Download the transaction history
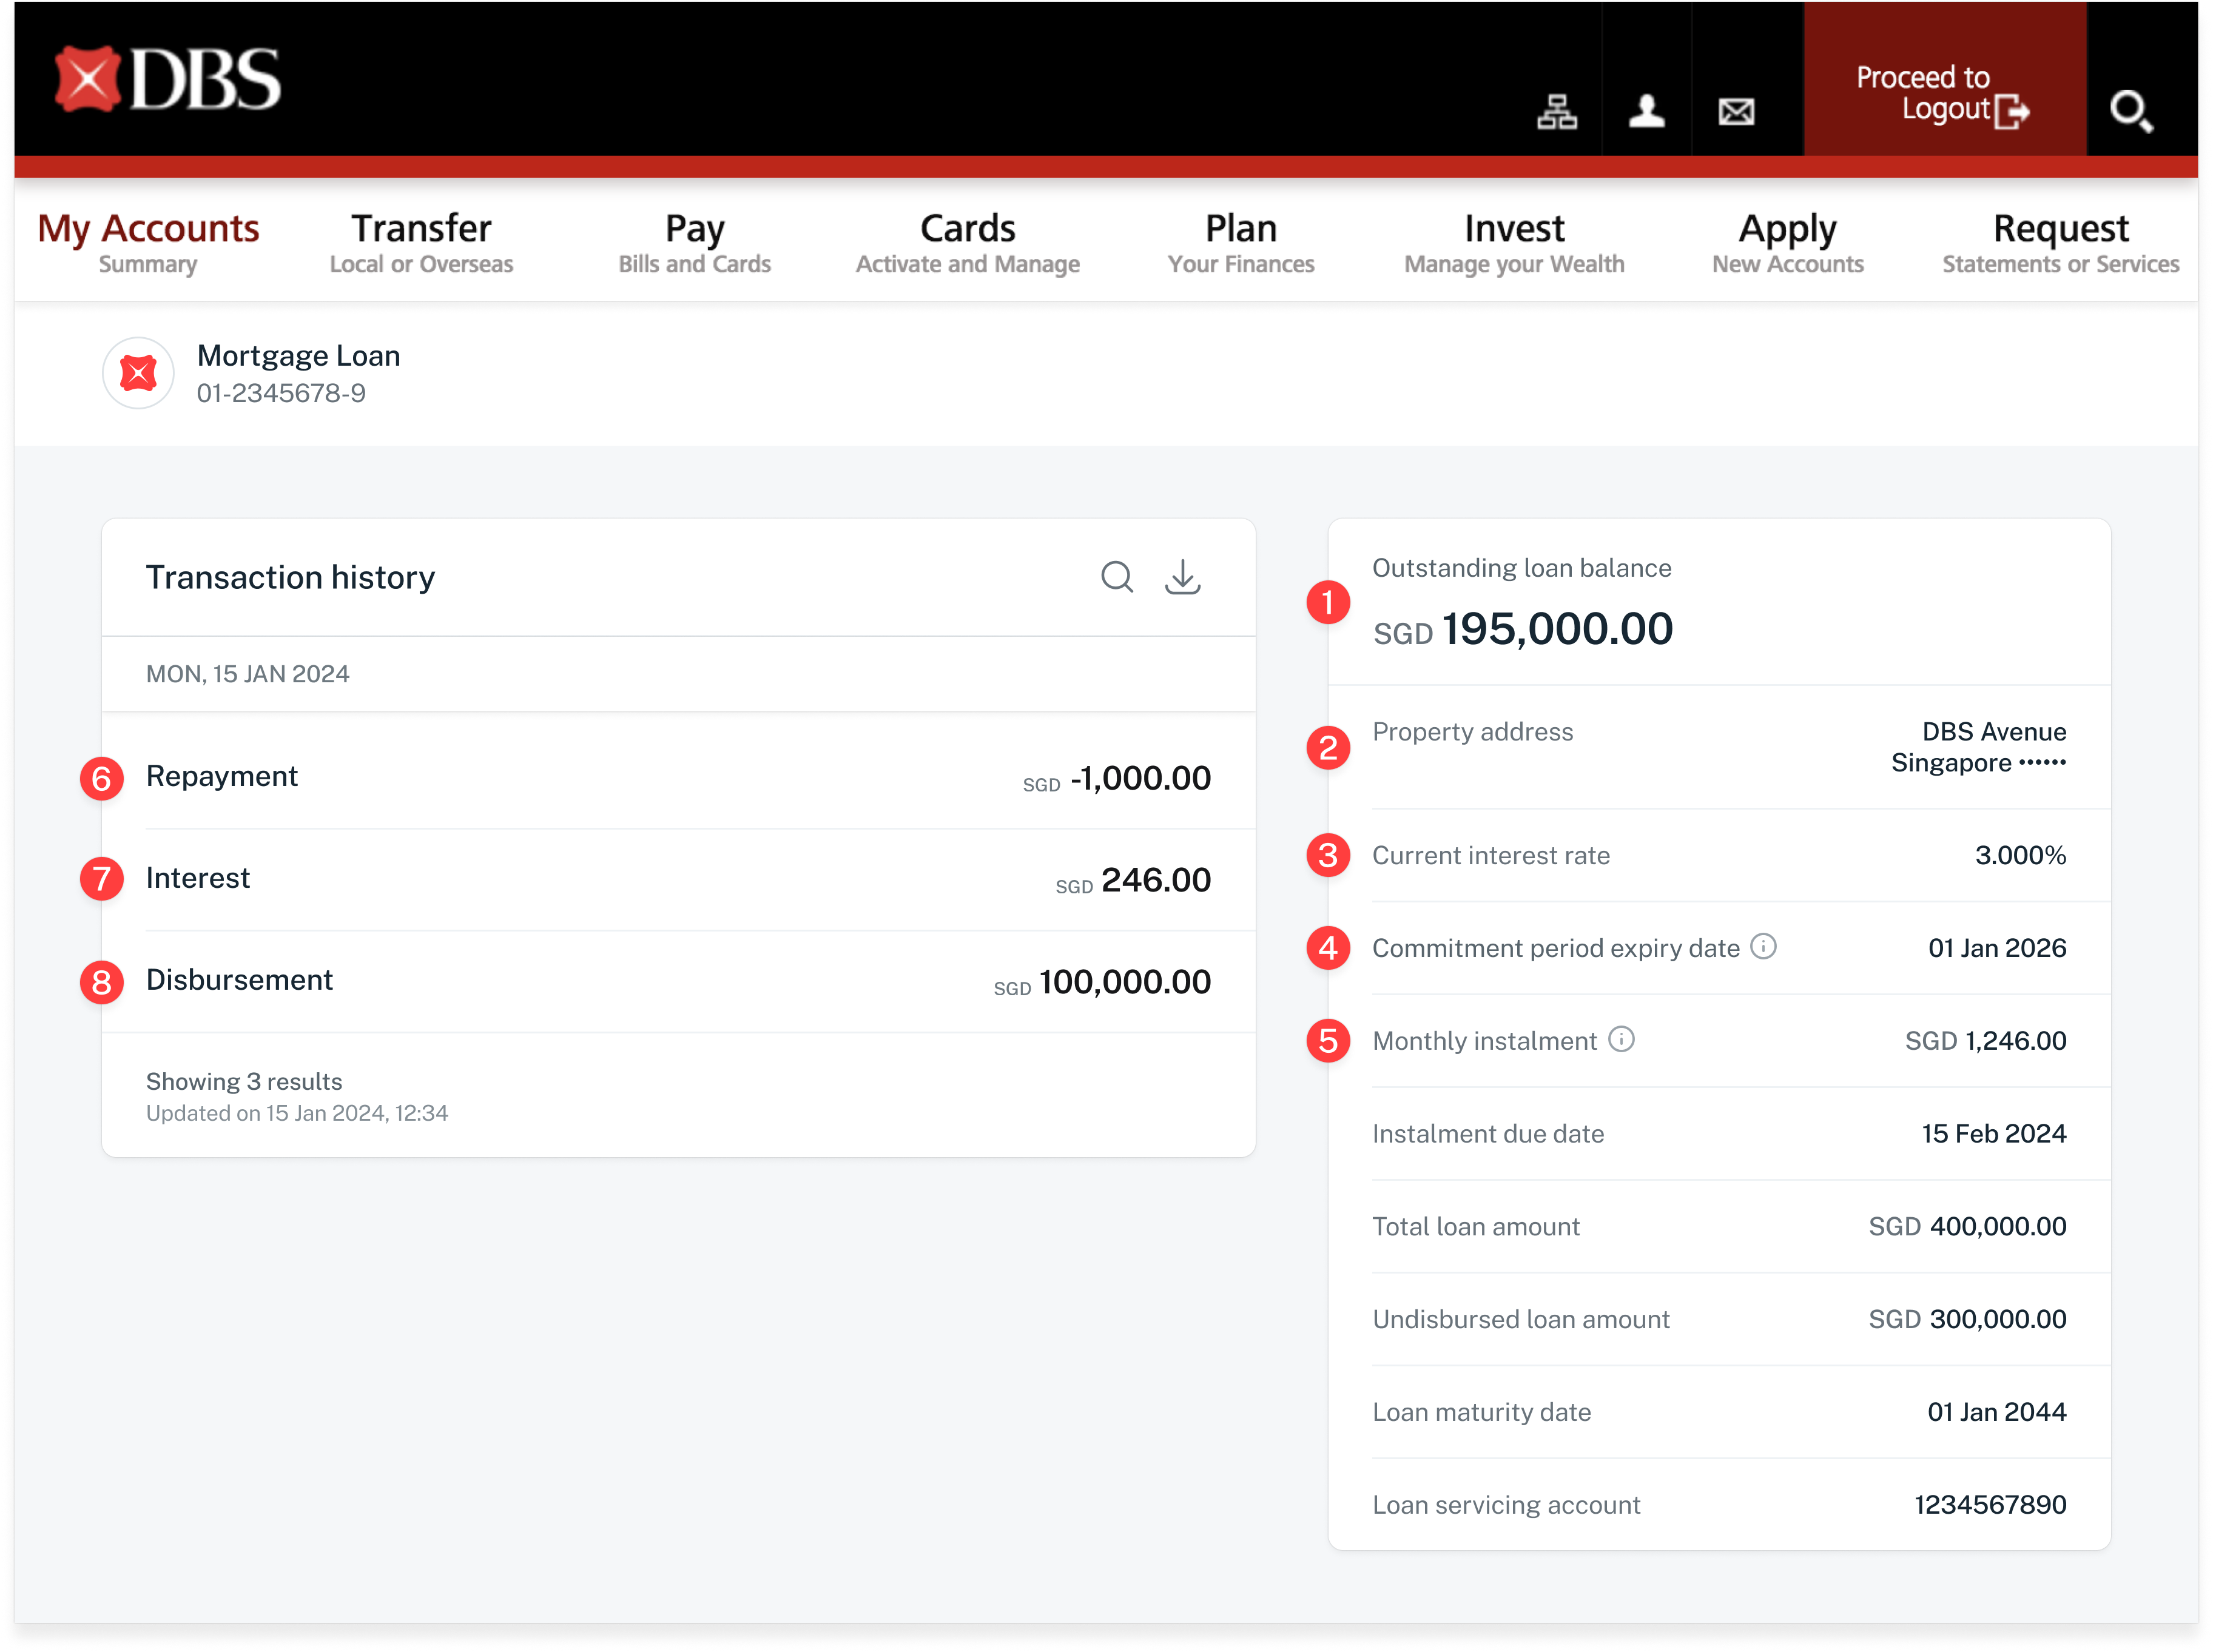The height and width of the screenshot is (1652, 2213). (1182, 577)
